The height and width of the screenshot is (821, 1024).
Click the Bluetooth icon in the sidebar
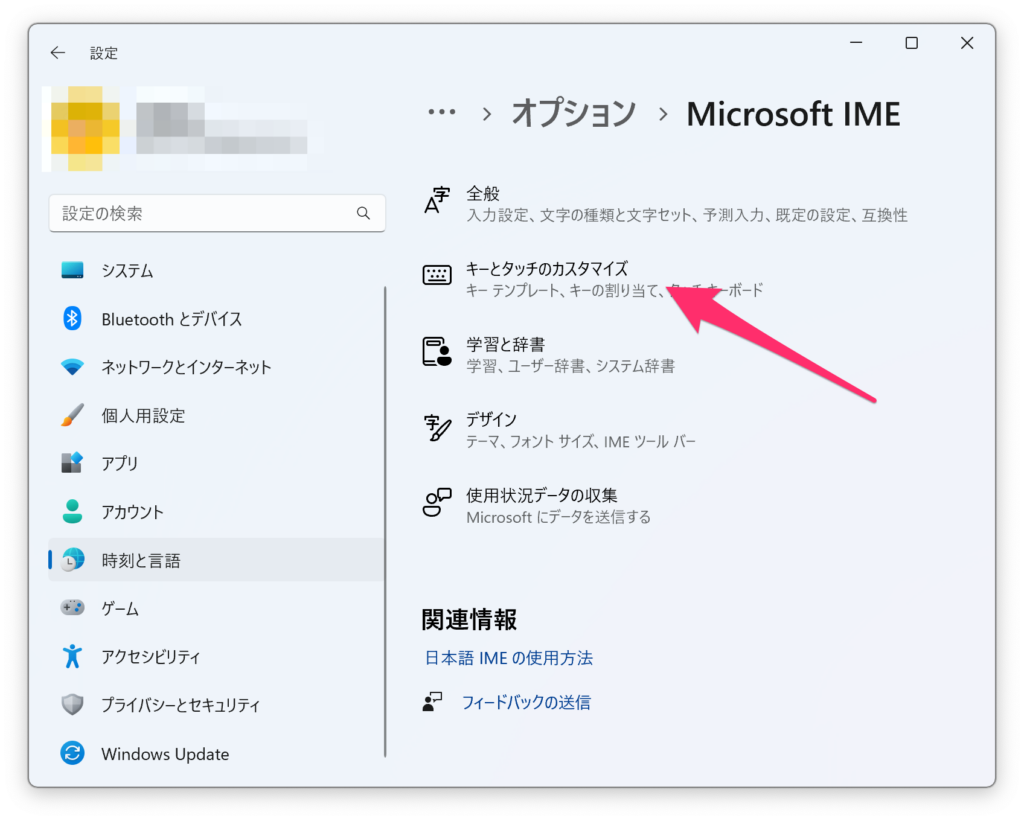tap(72, 319)
